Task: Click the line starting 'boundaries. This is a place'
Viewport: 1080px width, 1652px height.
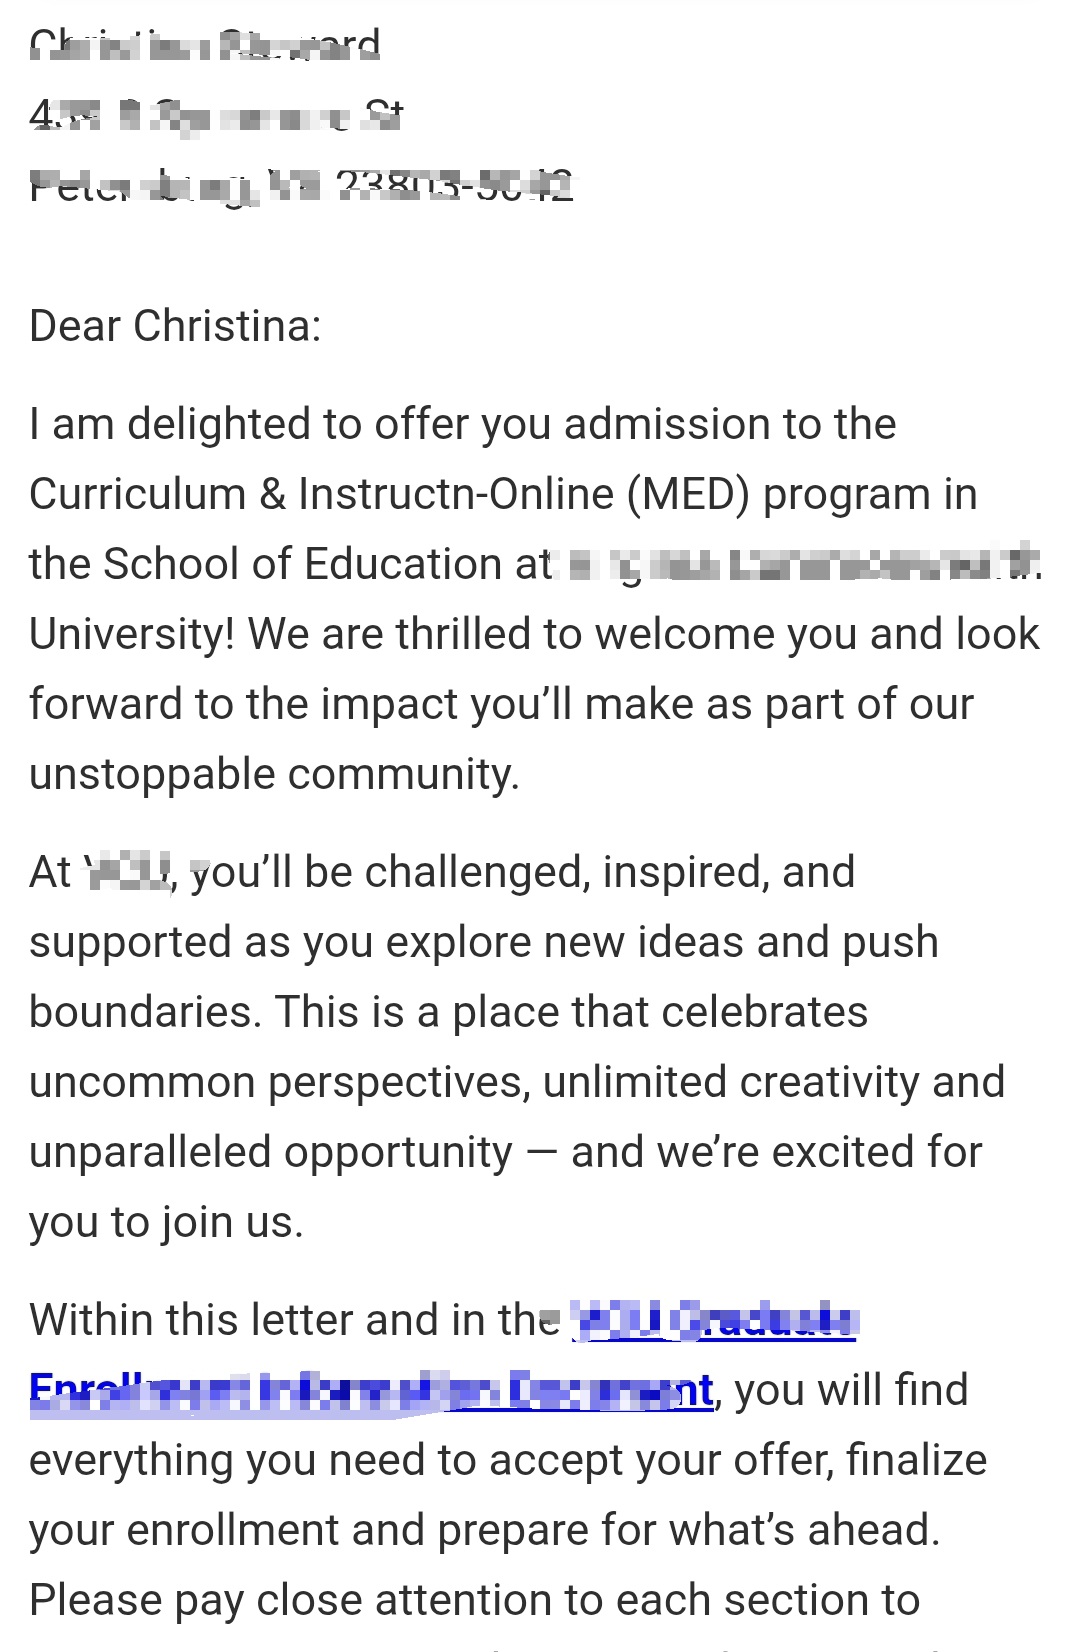Action: (x=449, y=1013)
